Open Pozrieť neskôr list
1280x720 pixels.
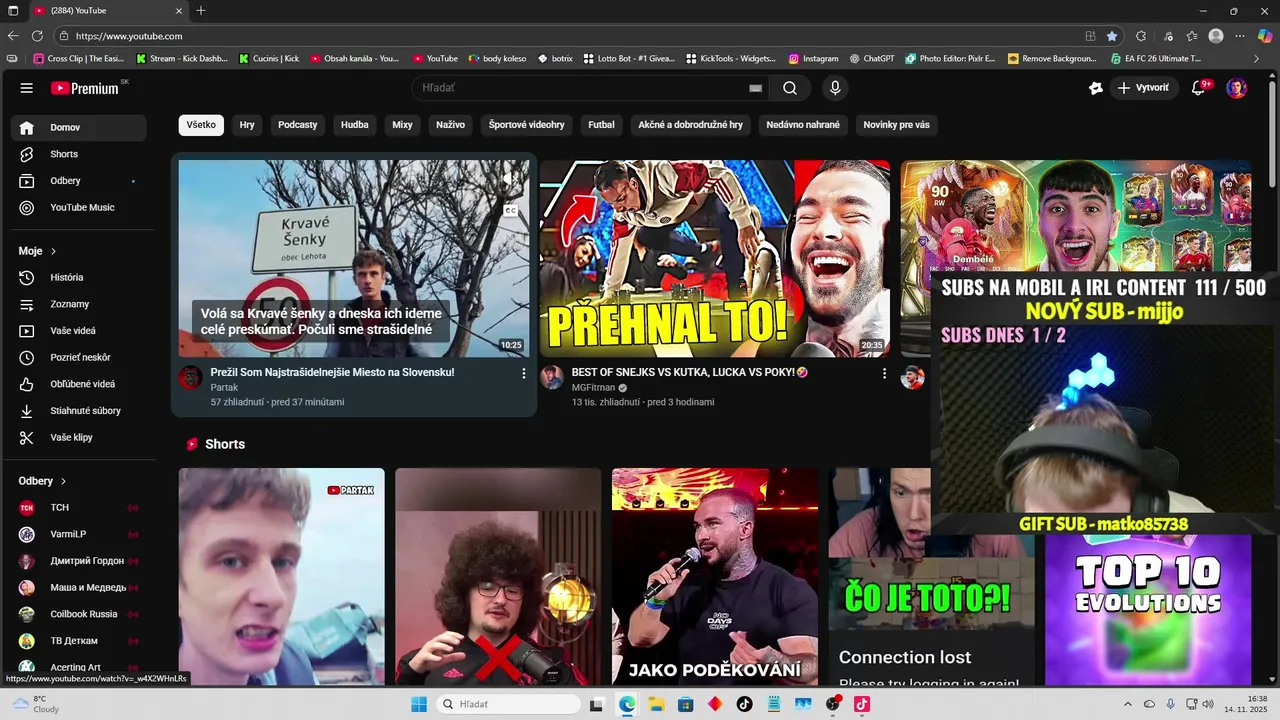pos(78,357)
